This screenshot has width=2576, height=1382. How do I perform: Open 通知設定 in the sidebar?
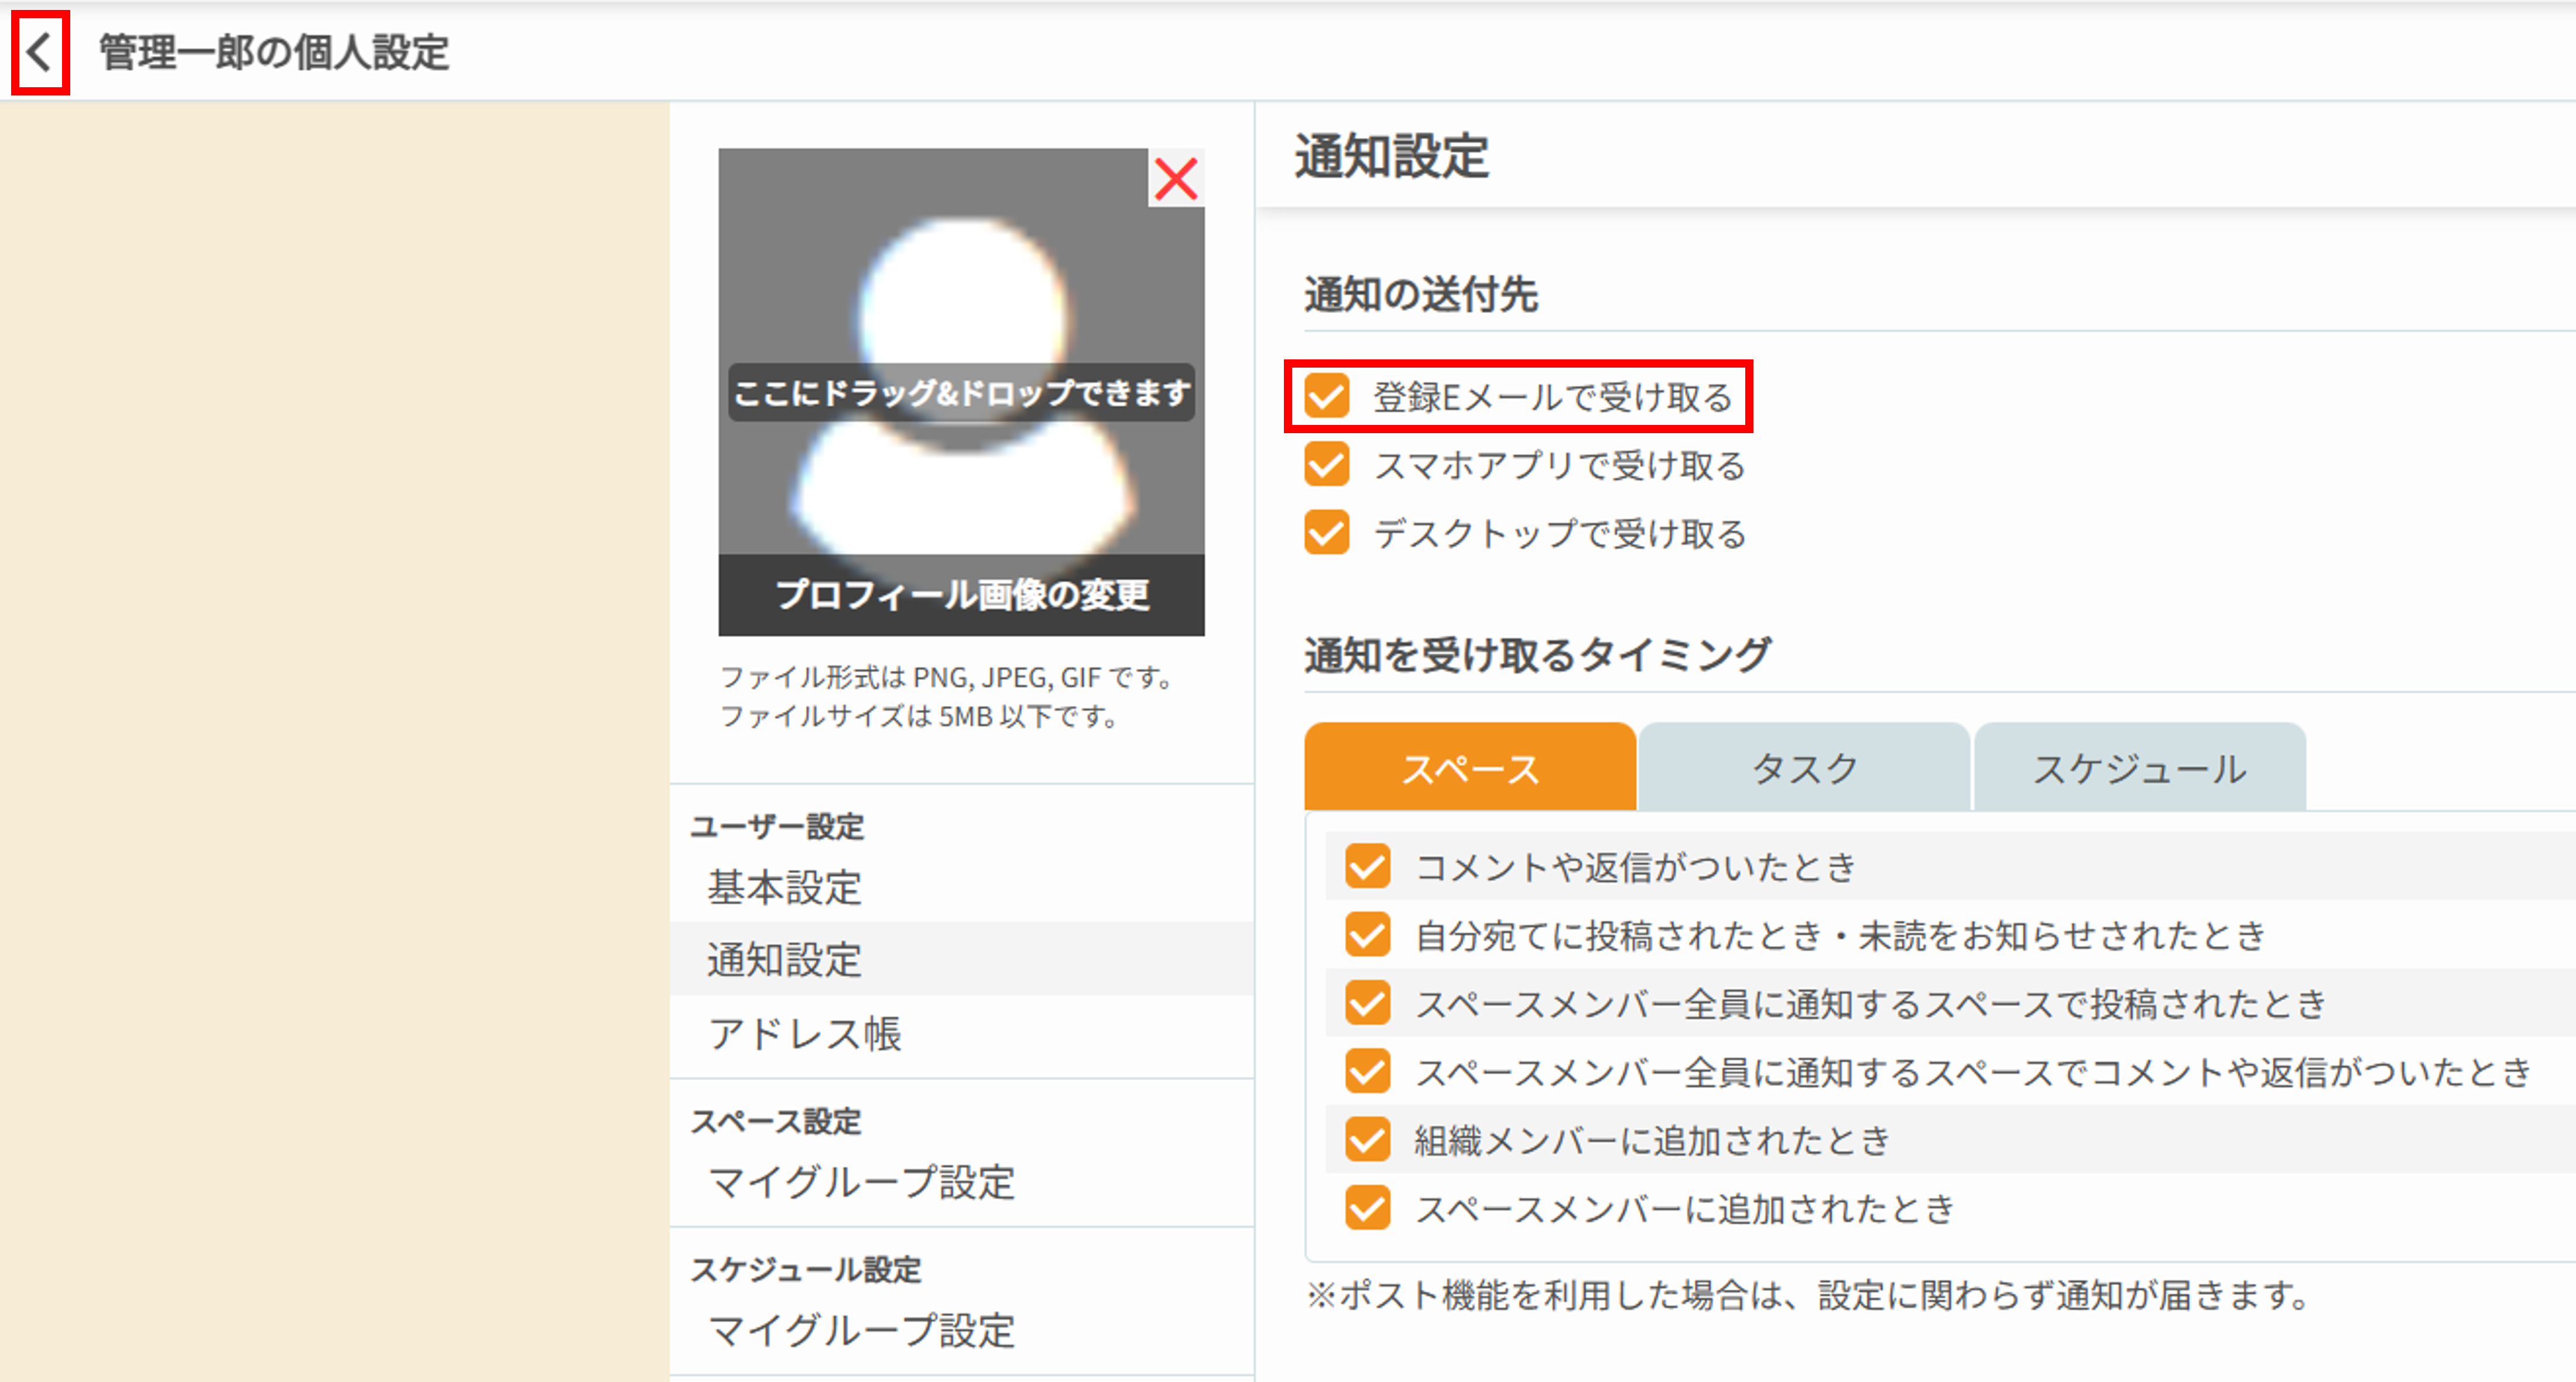click(961, 959)
